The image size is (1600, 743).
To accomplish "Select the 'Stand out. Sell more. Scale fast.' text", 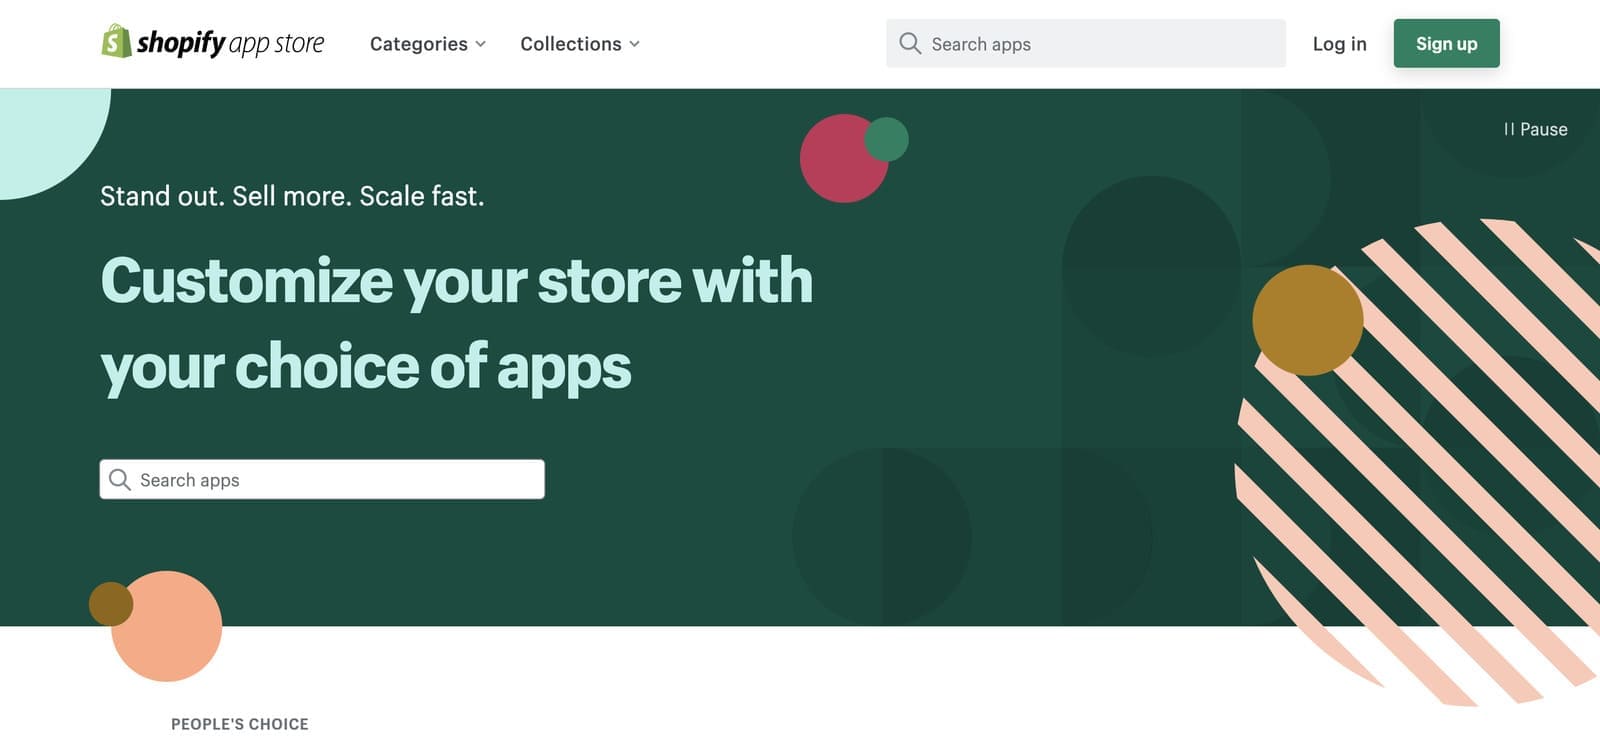I will (x=292, y=196).
